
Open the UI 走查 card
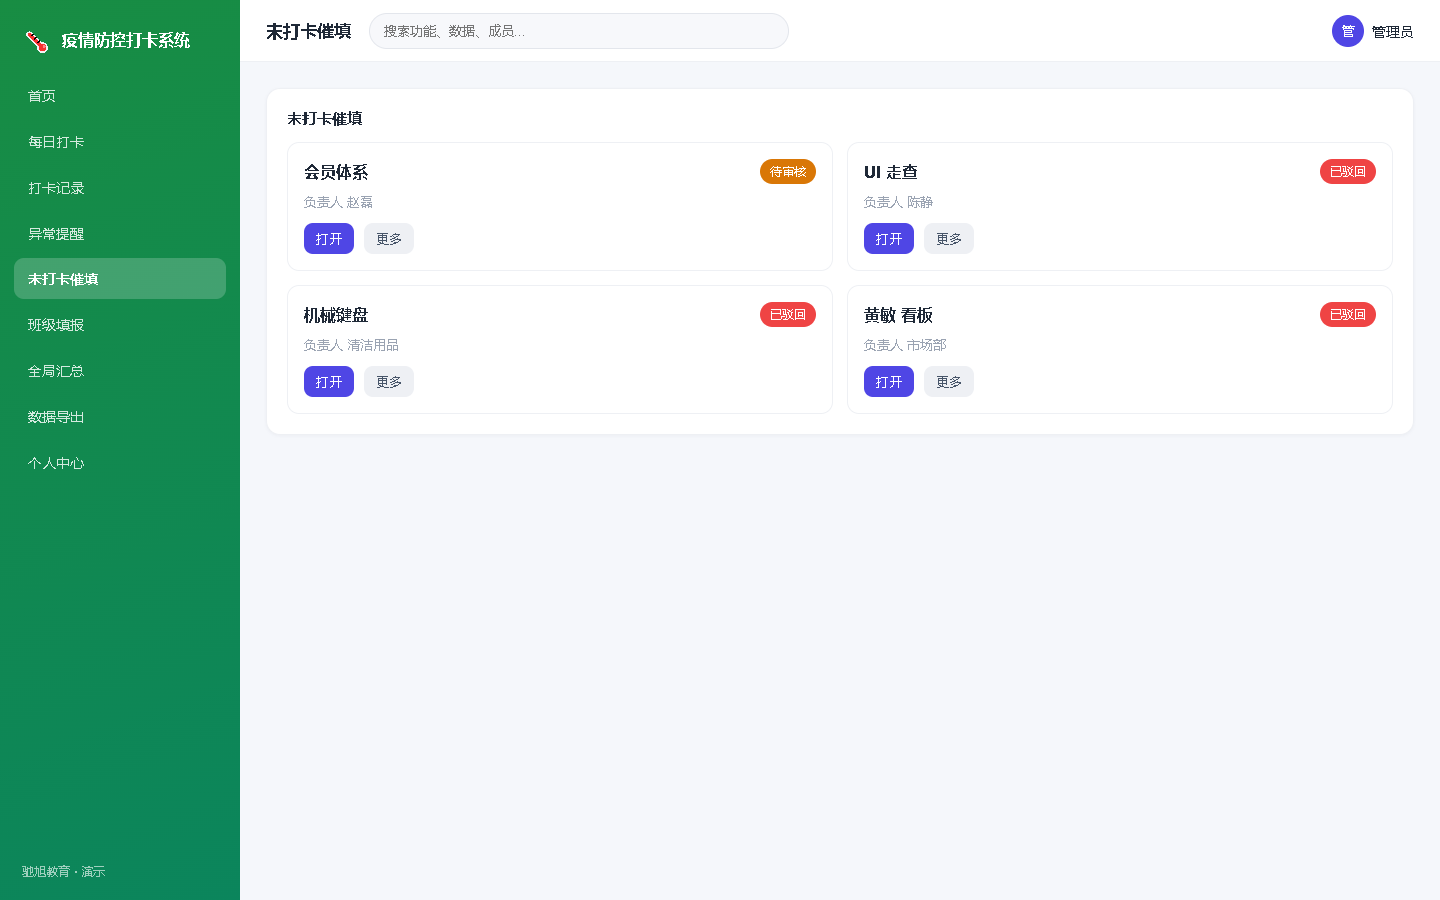(889, 239)
